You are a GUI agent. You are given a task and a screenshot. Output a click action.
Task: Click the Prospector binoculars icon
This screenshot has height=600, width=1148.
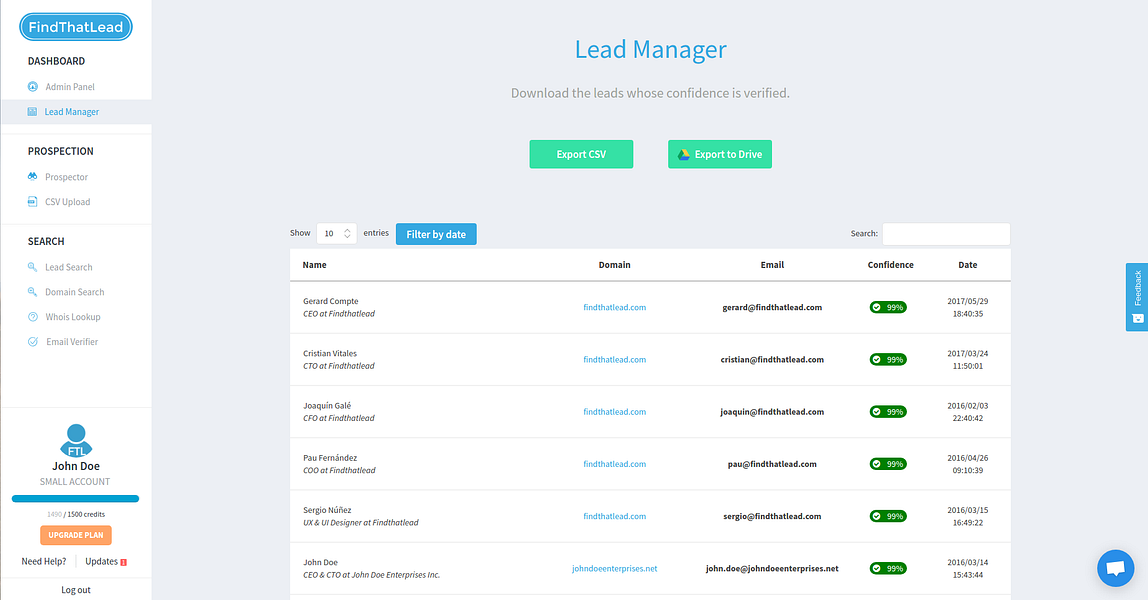tap(32, 176)
